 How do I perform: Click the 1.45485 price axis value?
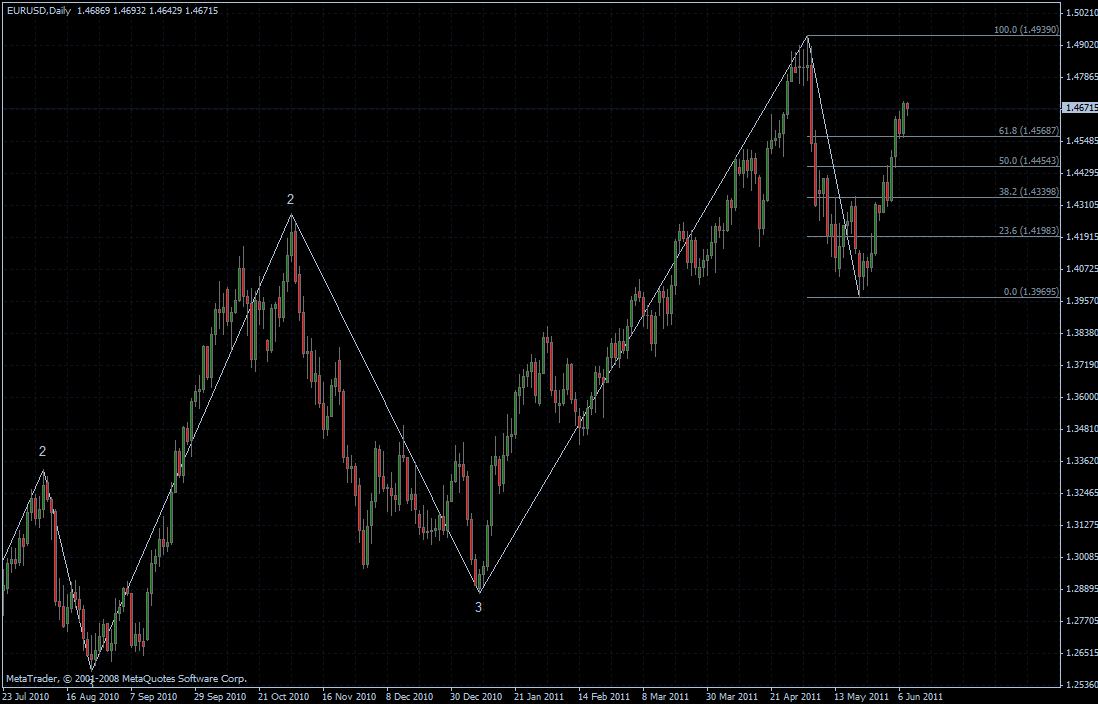point(1081,141)
